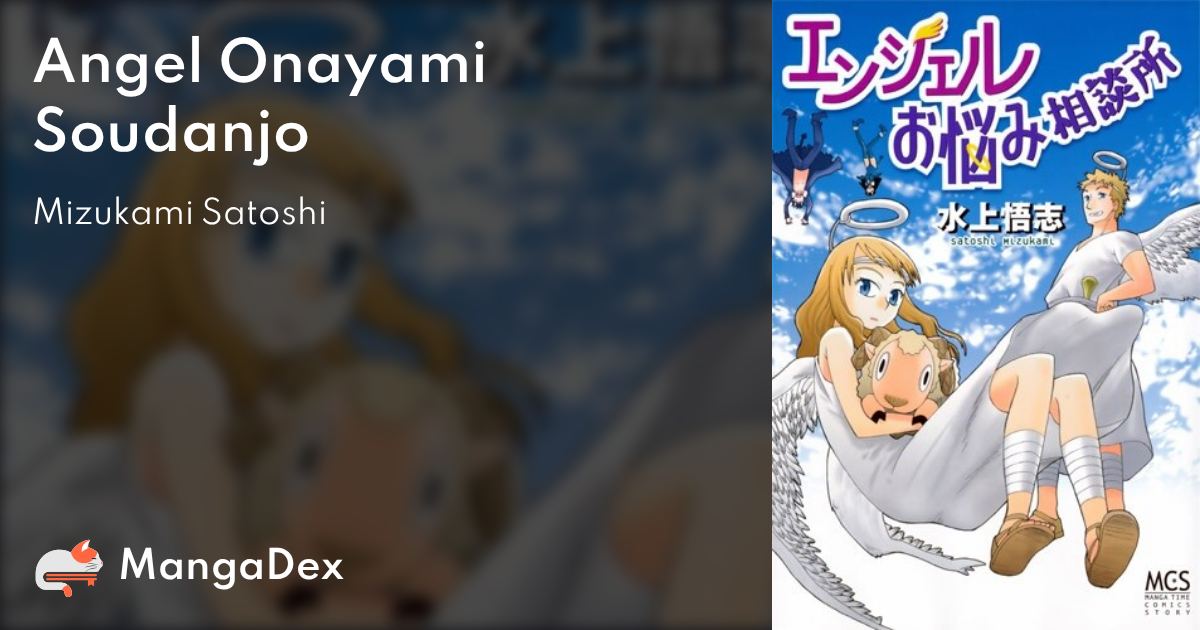Screen dimensions: 1200x630
Task: Click the blurred background cover artwork
Action: (385, 315)
